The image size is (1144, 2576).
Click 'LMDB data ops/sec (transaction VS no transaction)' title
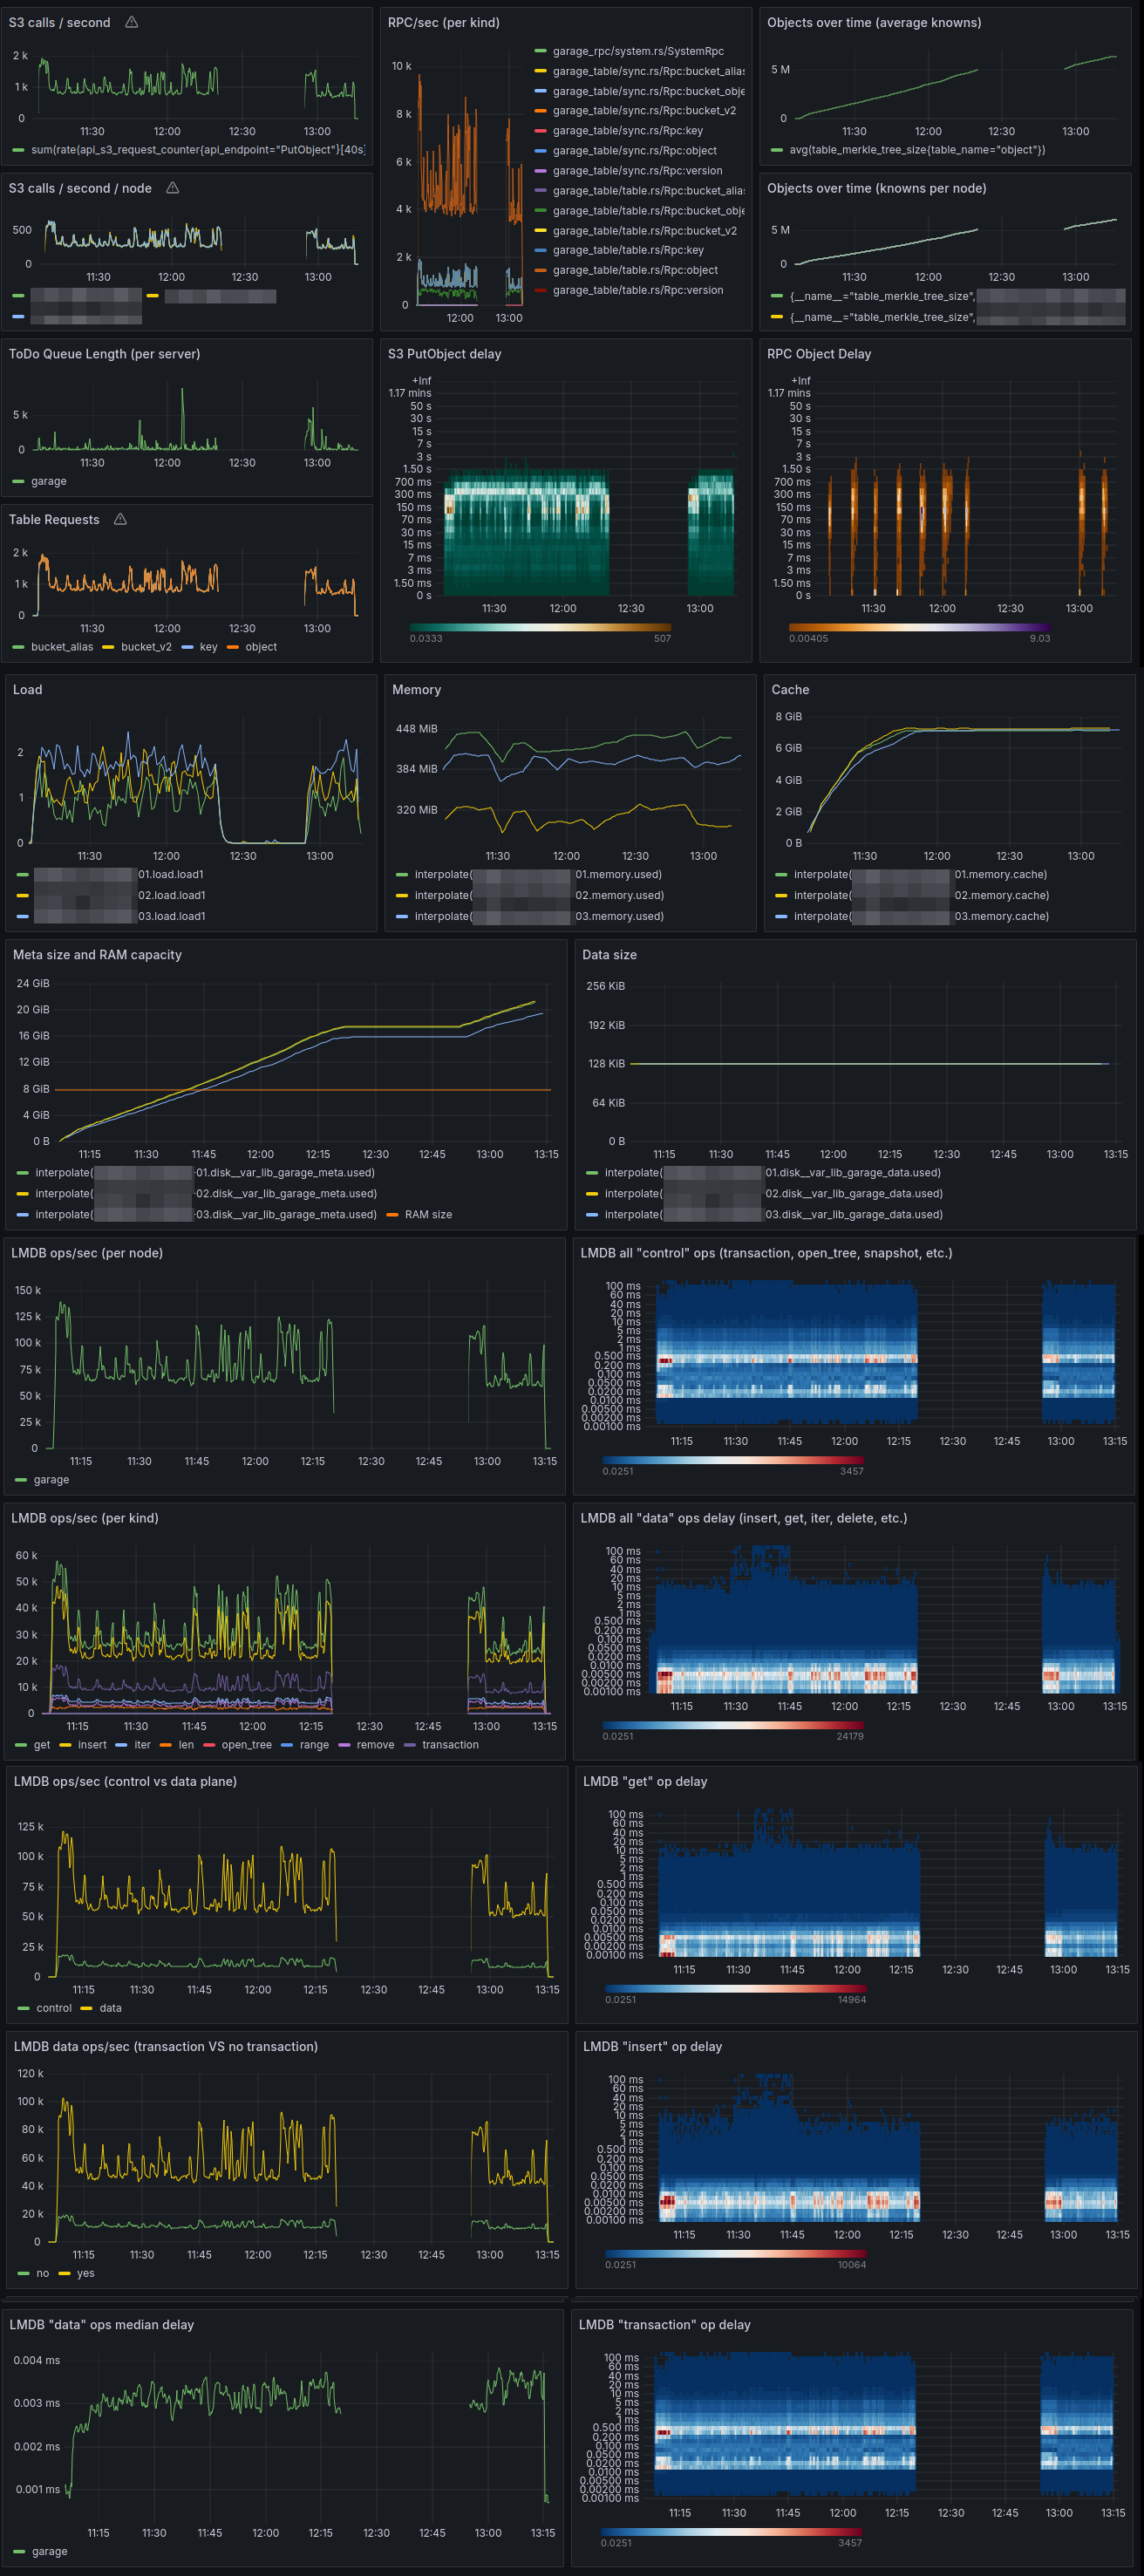tap(166, 2046)
